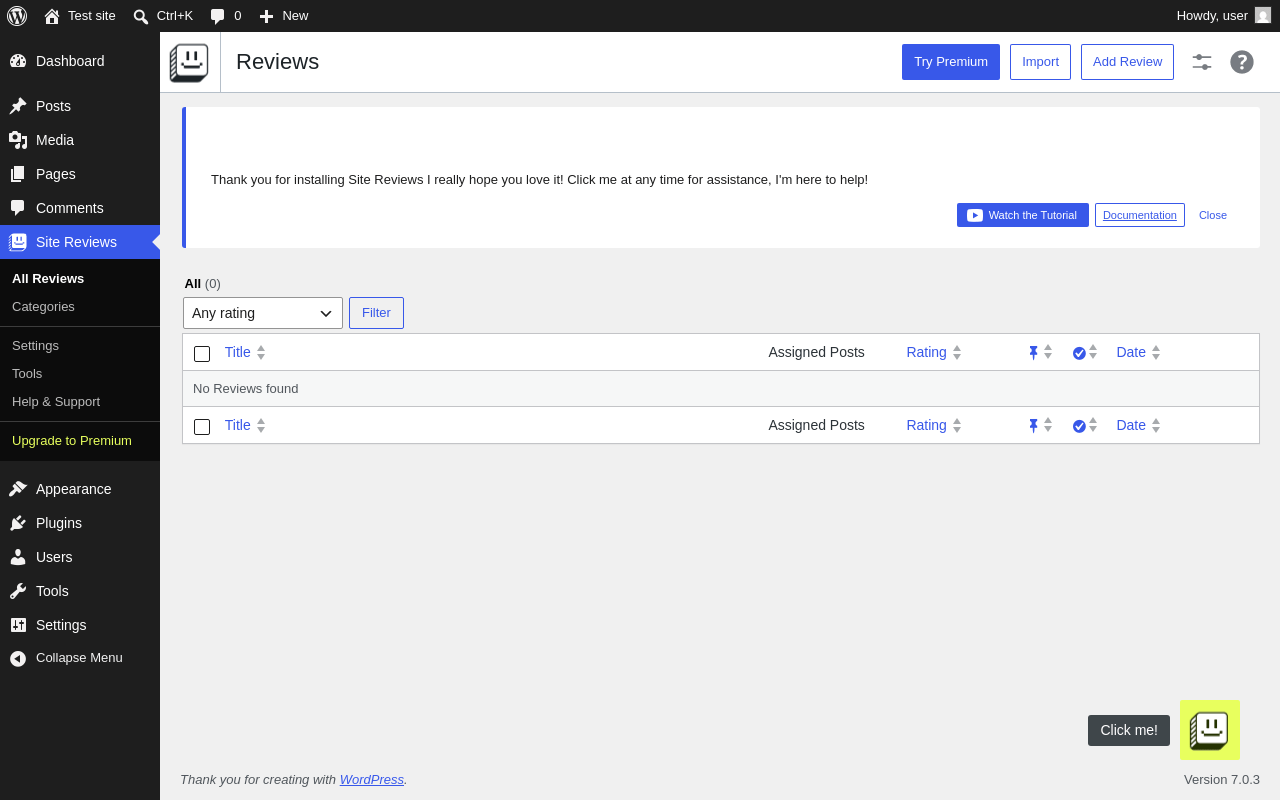The height and width of the screenshot is (800, 1280).
Task: Open the WordPress link in the footer
Action: click(x=372, y=779)
